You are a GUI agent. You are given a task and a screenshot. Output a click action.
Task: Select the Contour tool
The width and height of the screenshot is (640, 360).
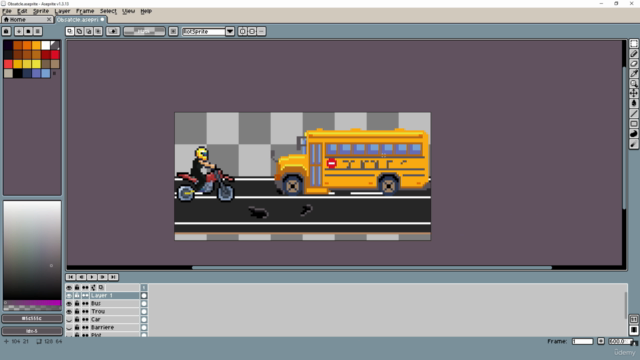(633, 134)
